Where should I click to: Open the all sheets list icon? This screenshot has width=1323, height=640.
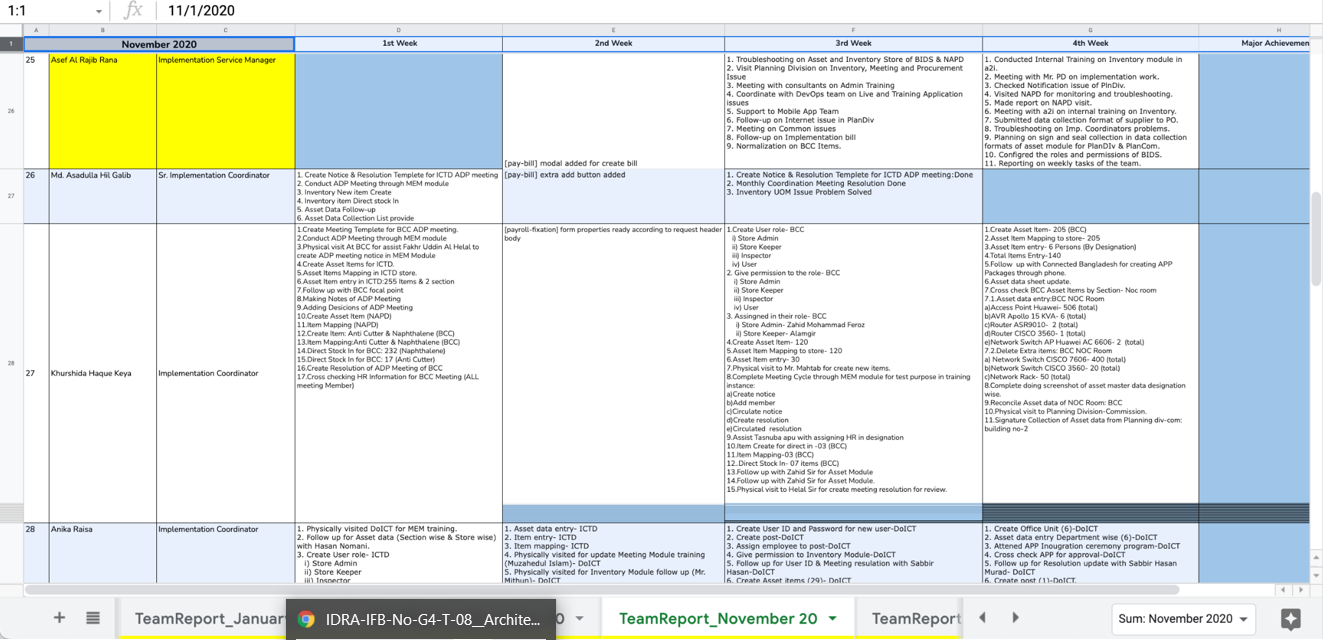click(x=93, y=618)
